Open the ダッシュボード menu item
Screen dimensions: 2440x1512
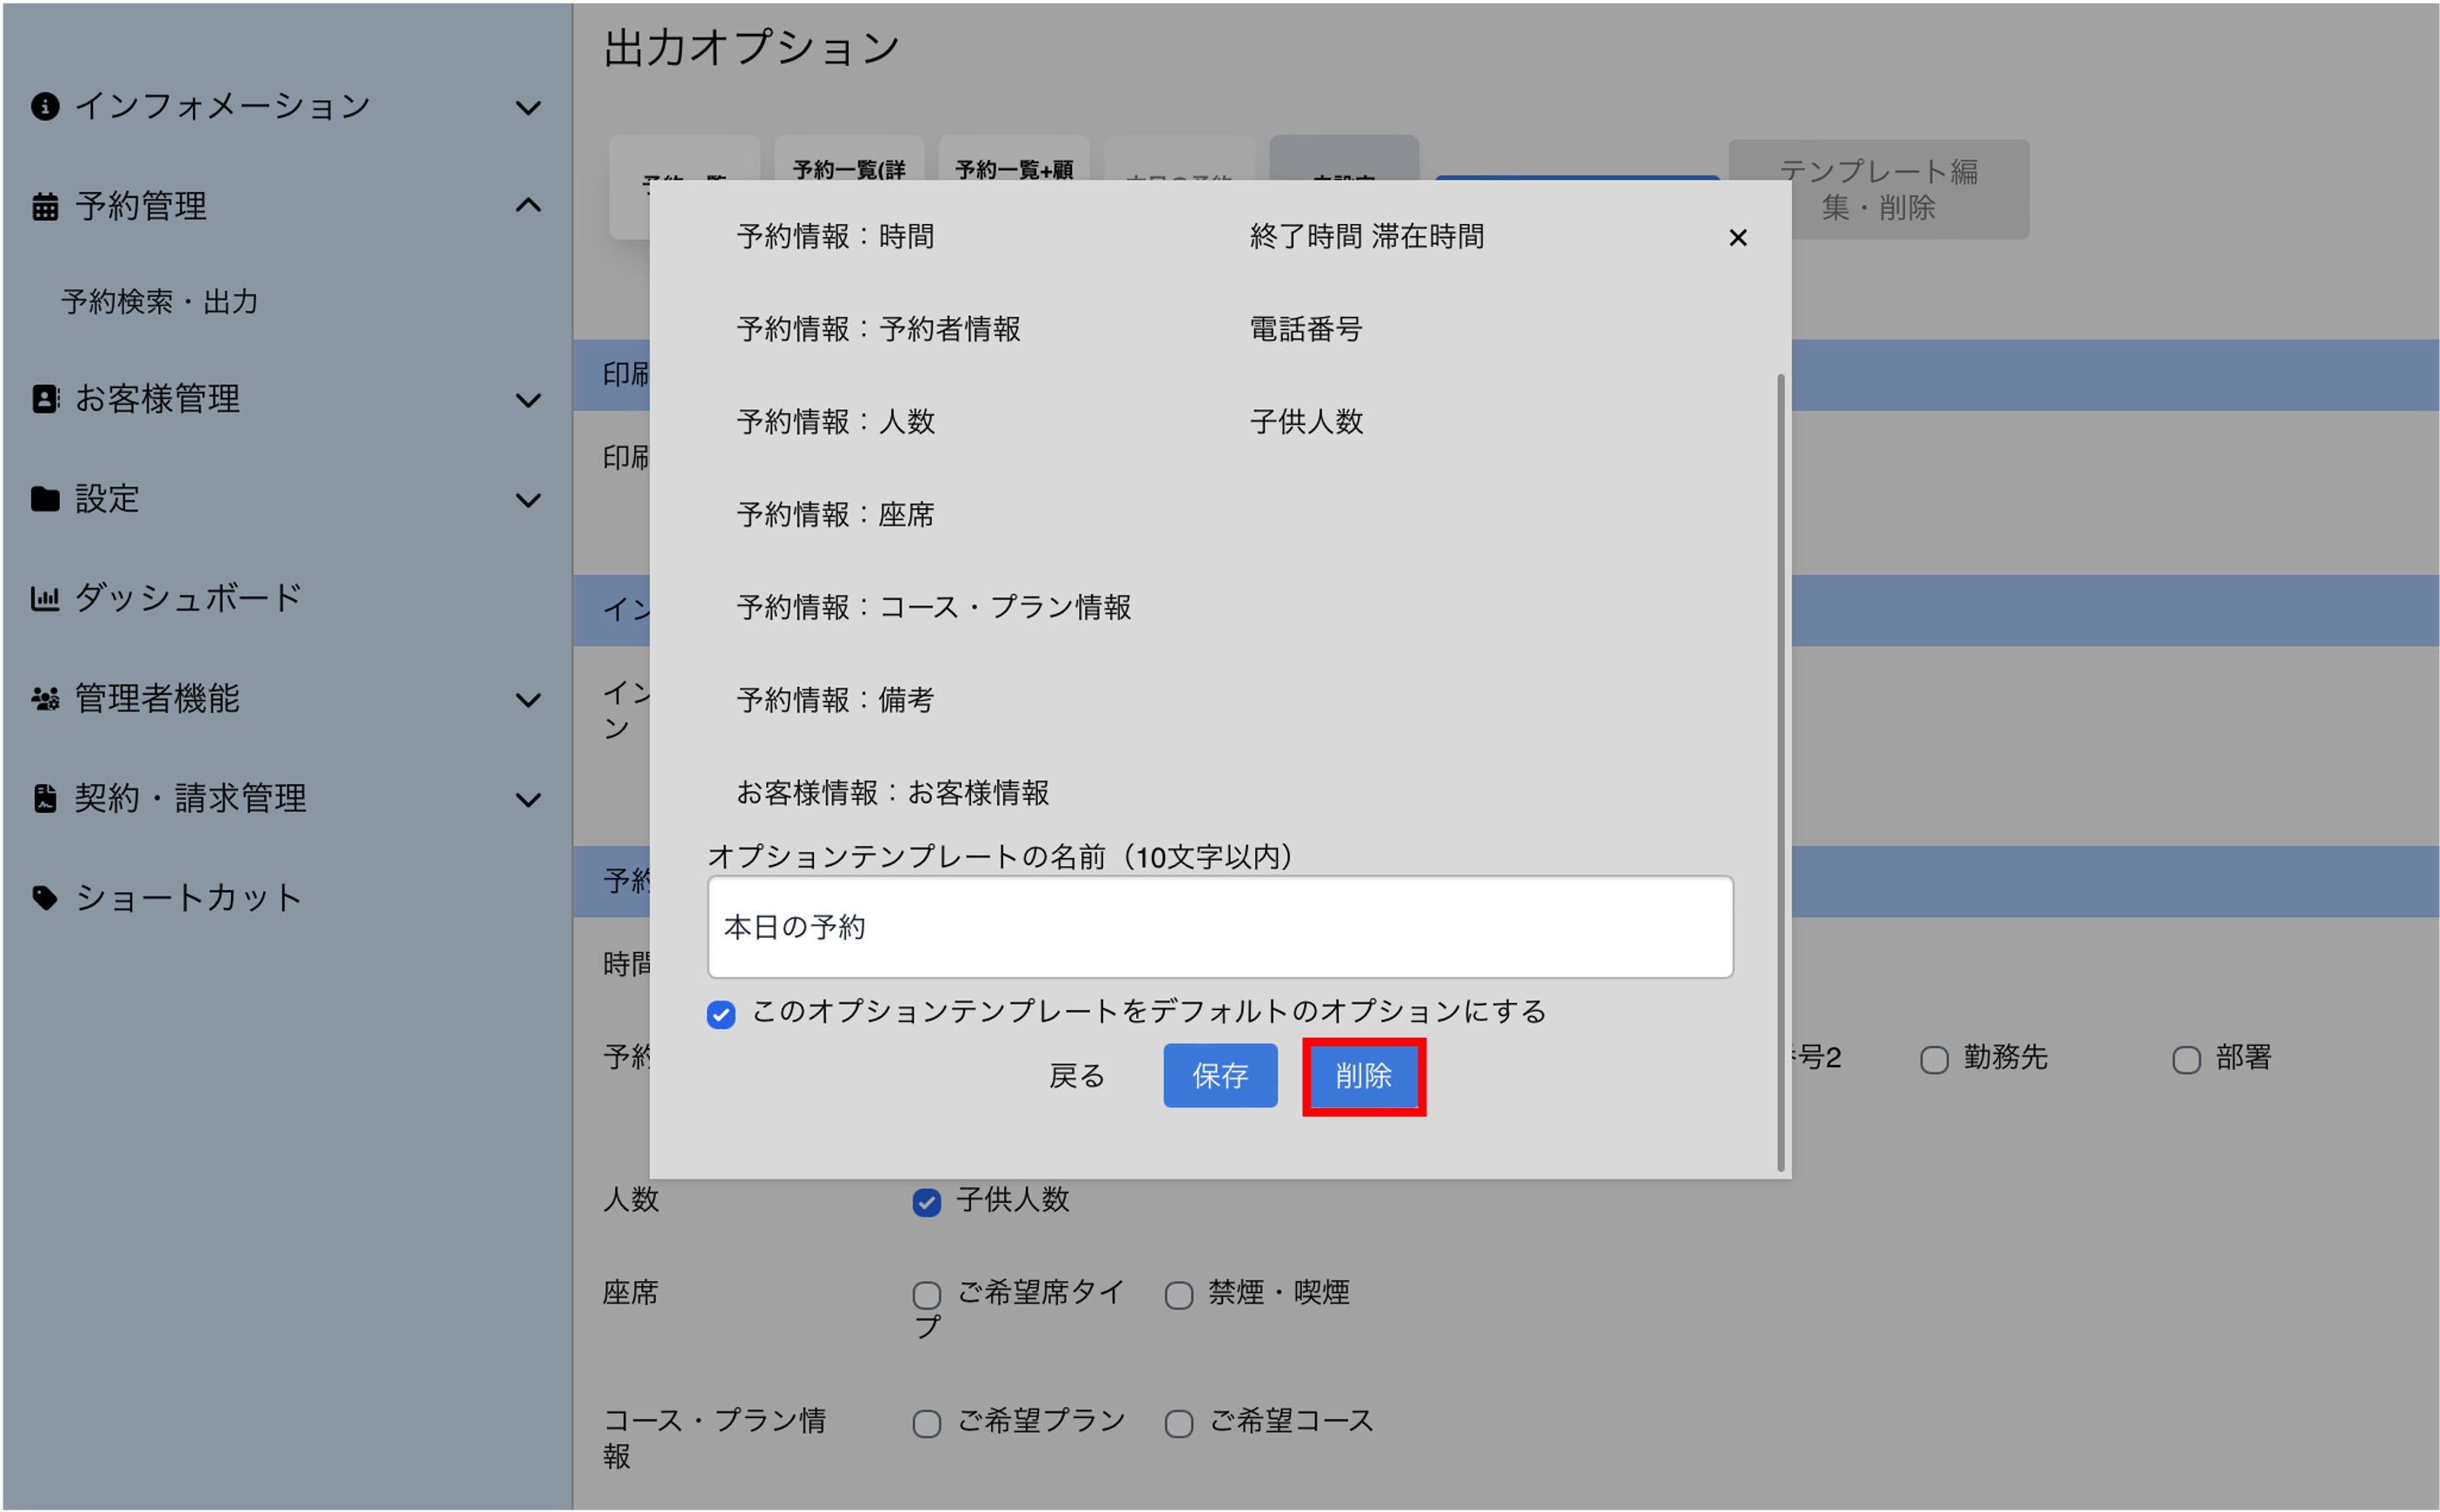pyautogui.click(x=188, y=598)
